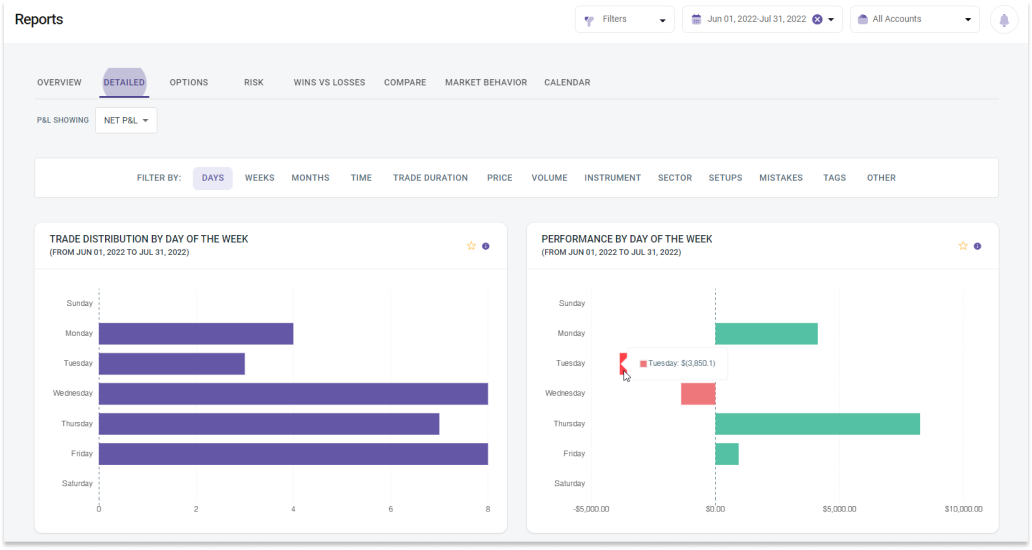Open the NET P&L dropdown
Image resolution: width=1032 pixels, height=550 pixels.
click(x=126, y=121)
